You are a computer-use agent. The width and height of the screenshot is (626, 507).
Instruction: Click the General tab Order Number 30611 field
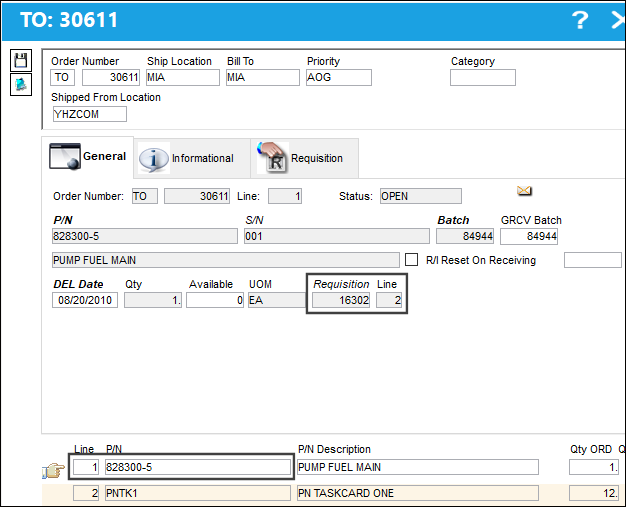click(197, 196)
